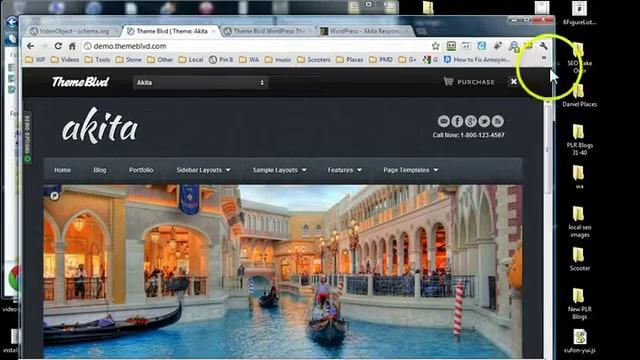Open the Scooters bookmarks folder

[314, 60]
